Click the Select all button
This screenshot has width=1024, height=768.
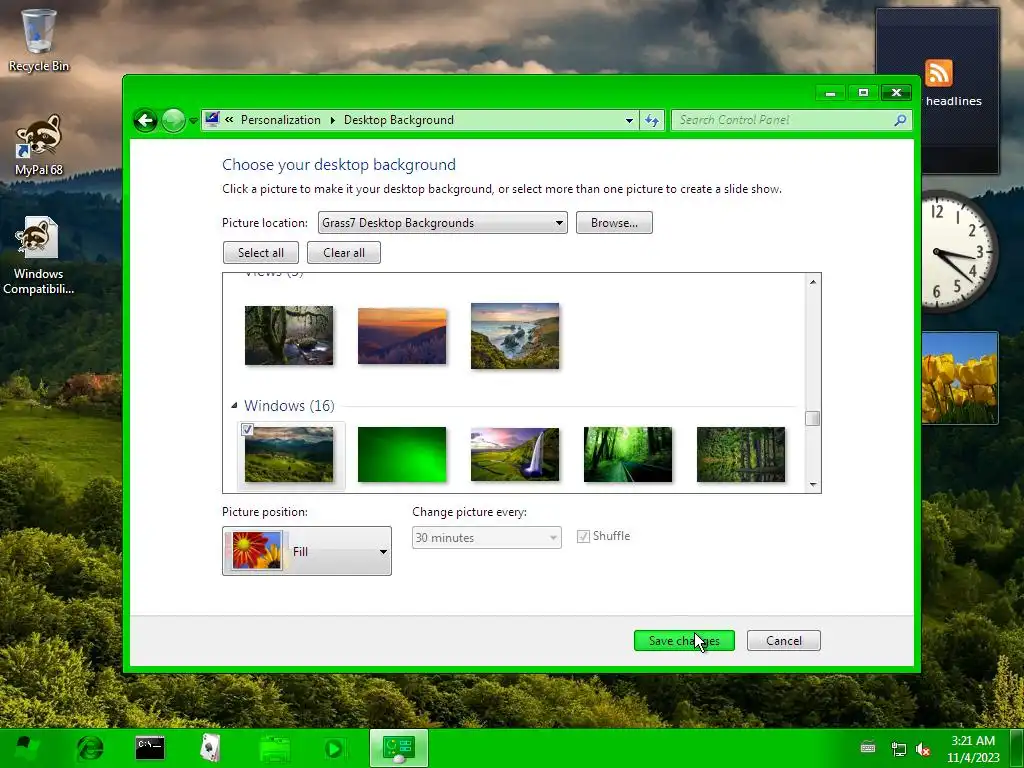click(x=261, y=253)
